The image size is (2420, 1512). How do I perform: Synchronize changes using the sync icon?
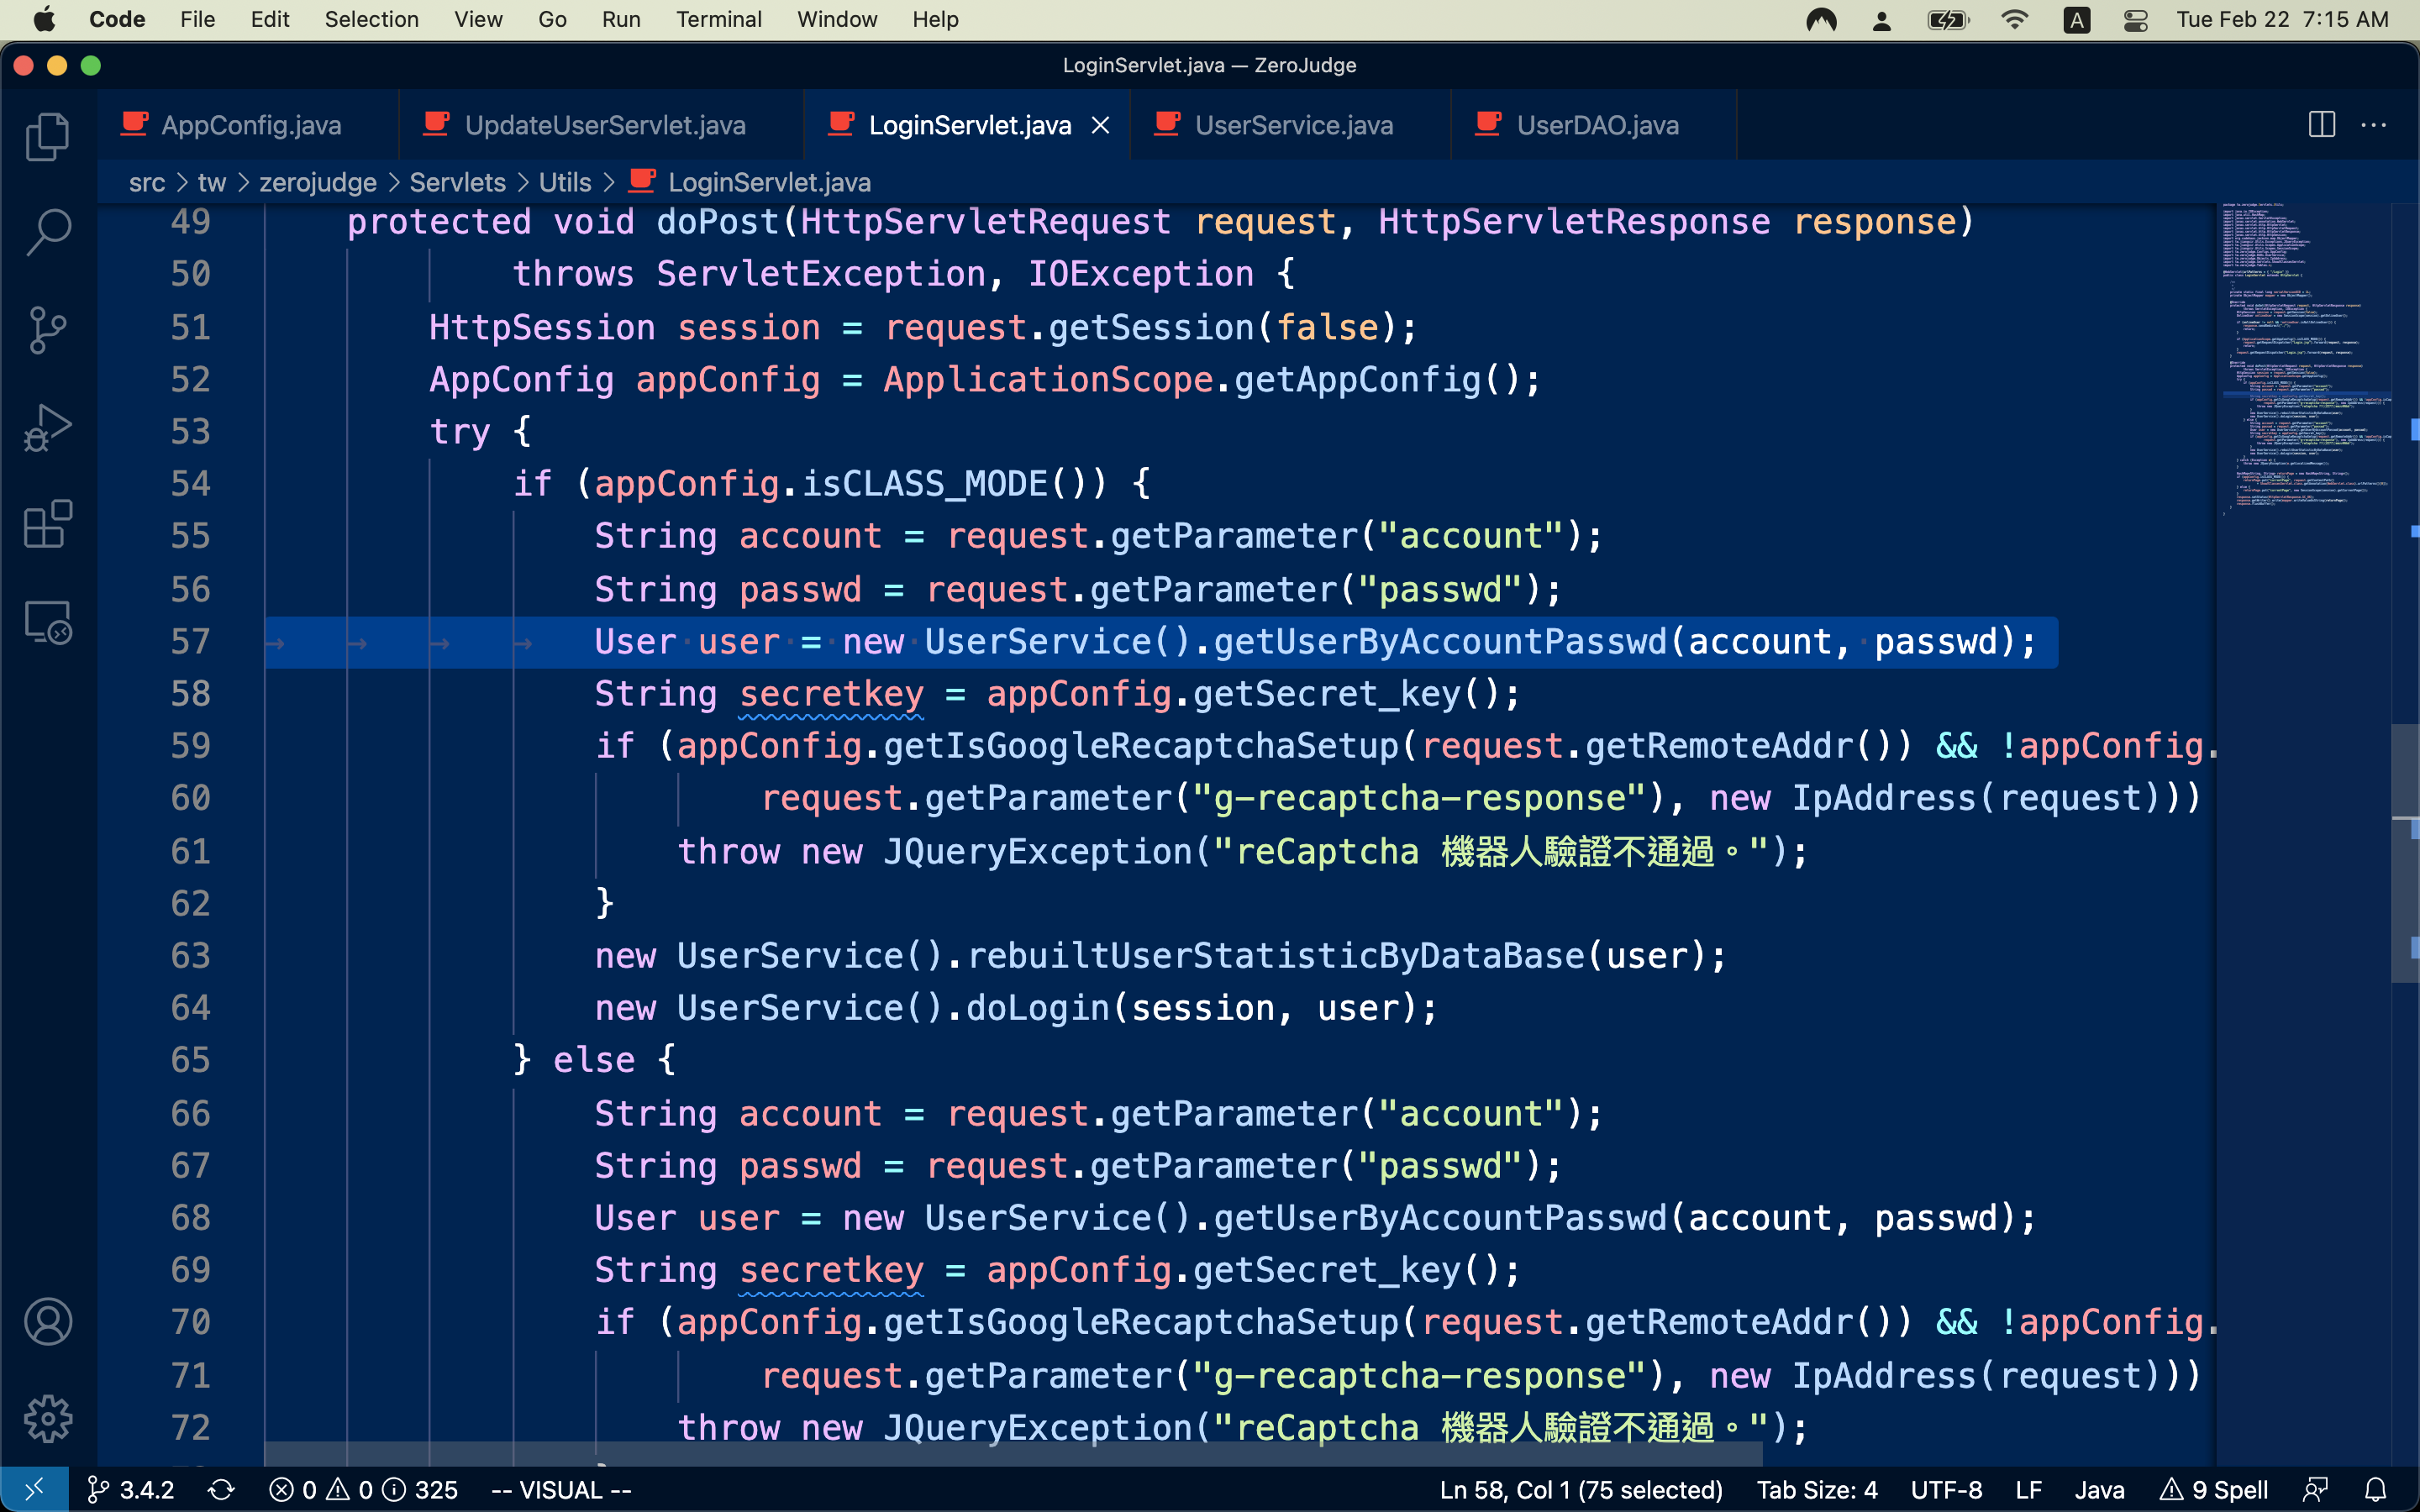coord(221,1490)
